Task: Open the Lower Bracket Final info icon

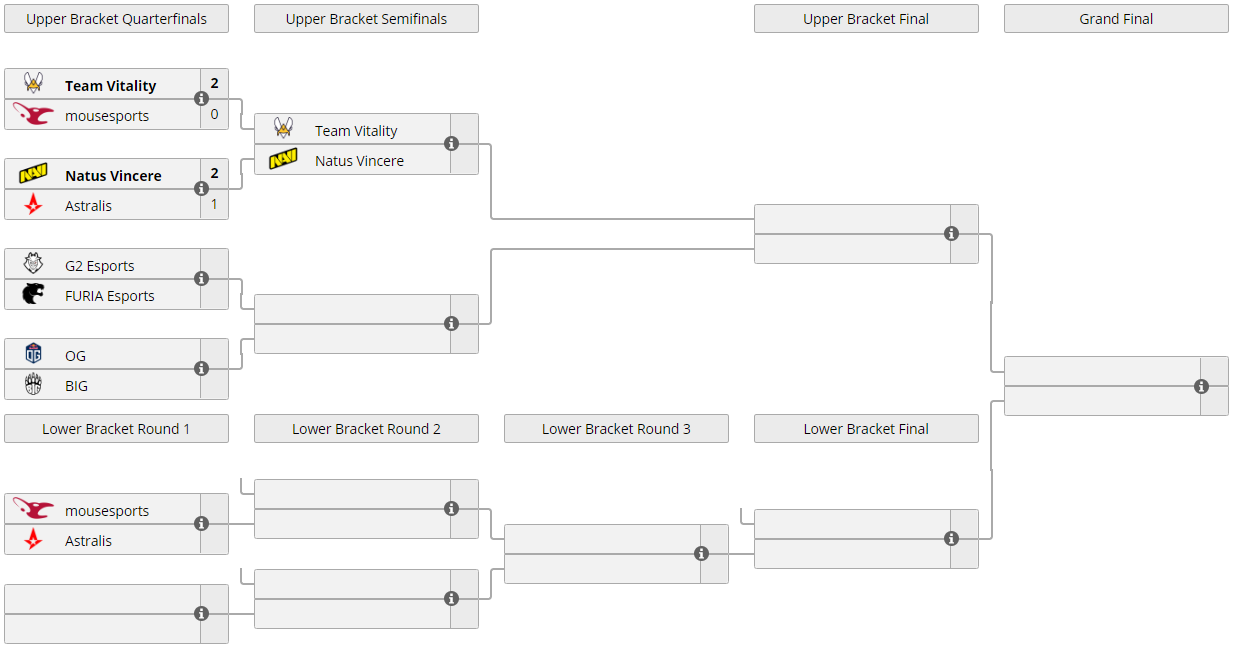Action: pyautogui.click(x=951, y=539)
